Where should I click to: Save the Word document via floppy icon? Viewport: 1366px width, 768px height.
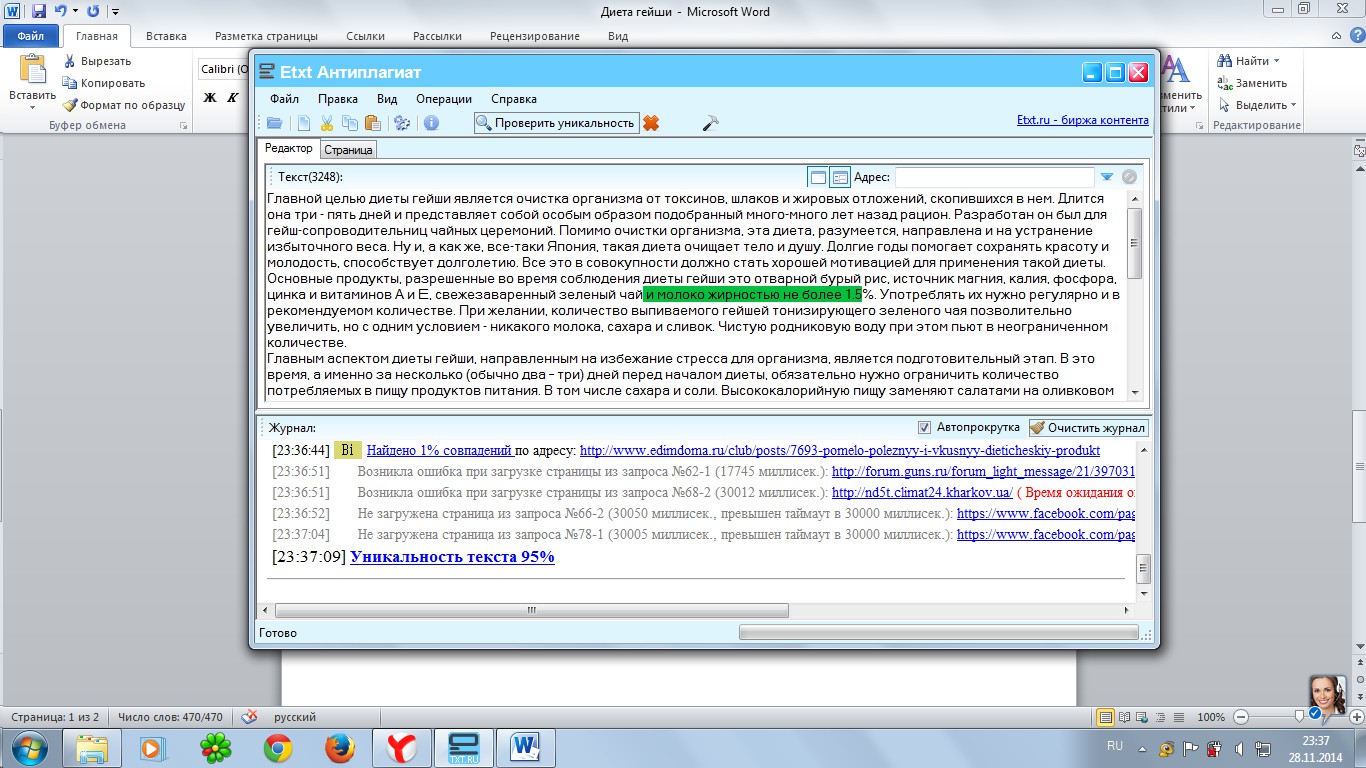click(39, 11)
